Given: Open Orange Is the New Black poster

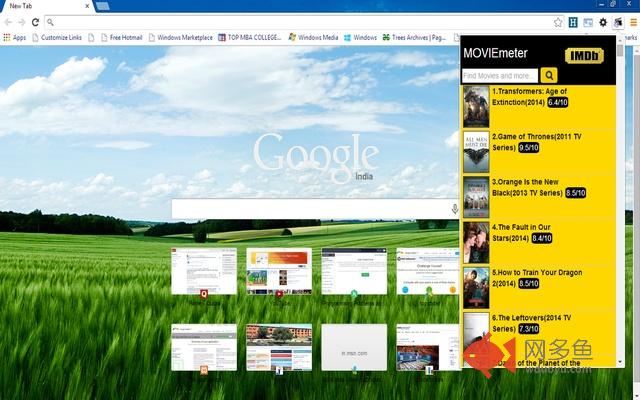Looking at the screenshot, I should point(476,198).
